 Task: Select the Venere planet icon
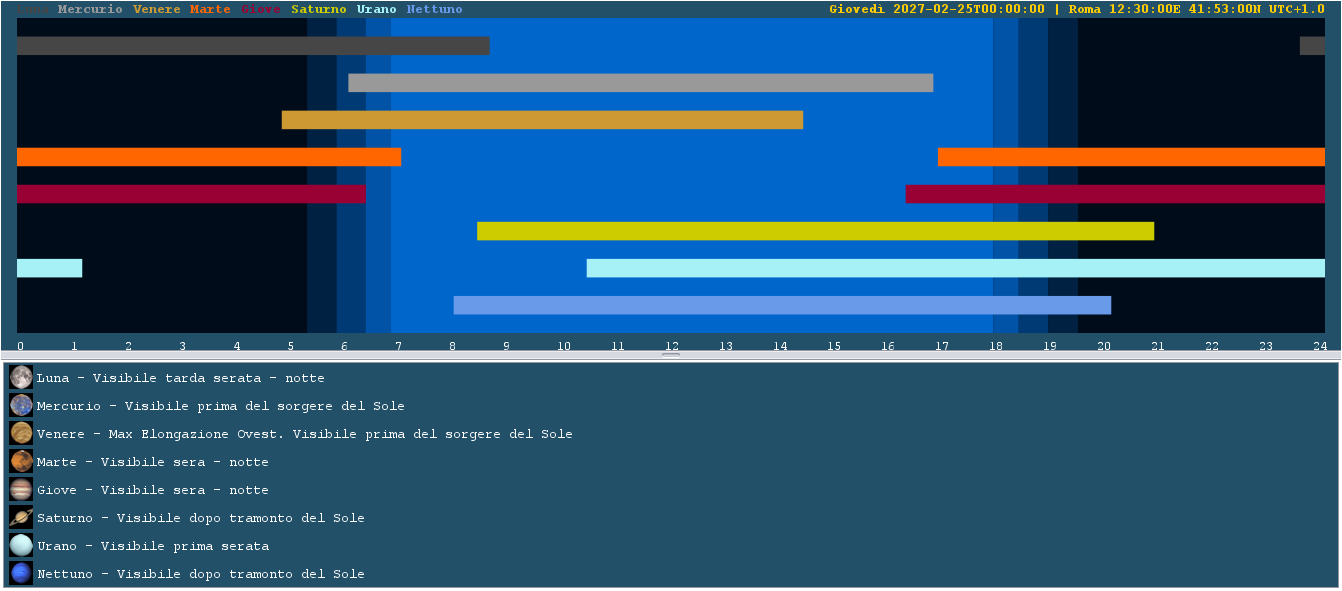21,433
